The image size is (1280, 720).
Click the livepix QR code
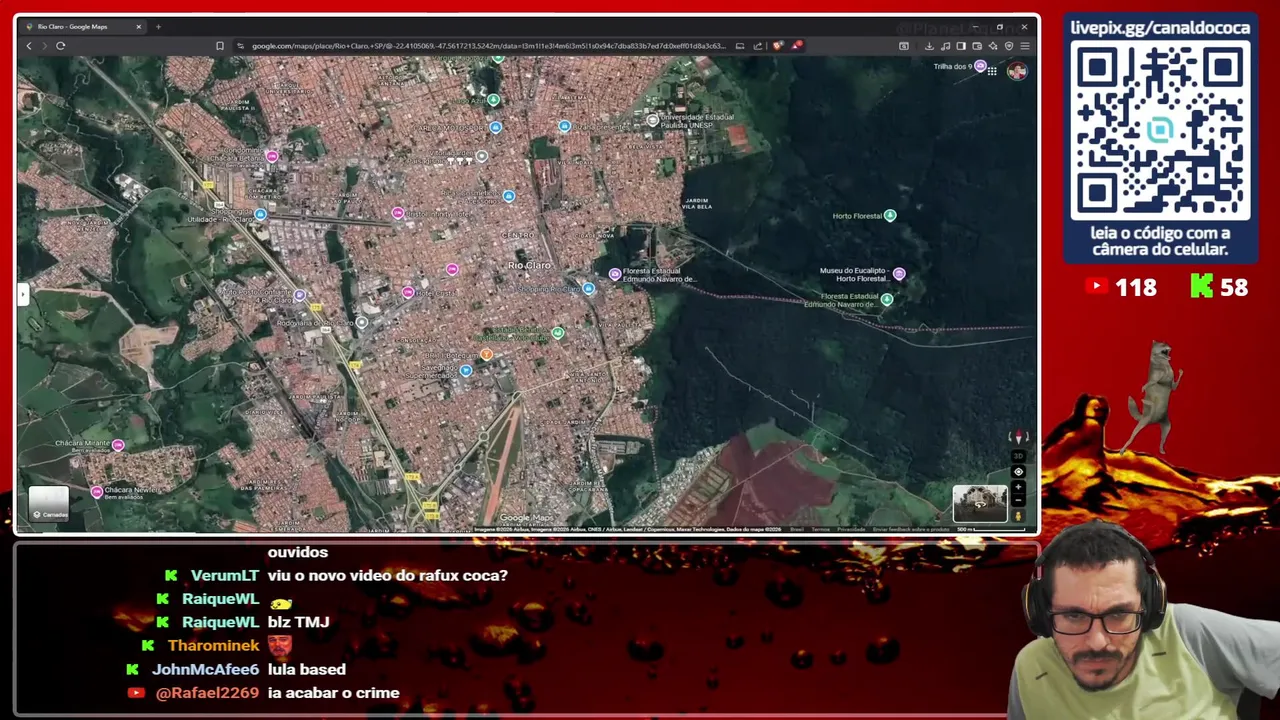[x=1160, y=130]
